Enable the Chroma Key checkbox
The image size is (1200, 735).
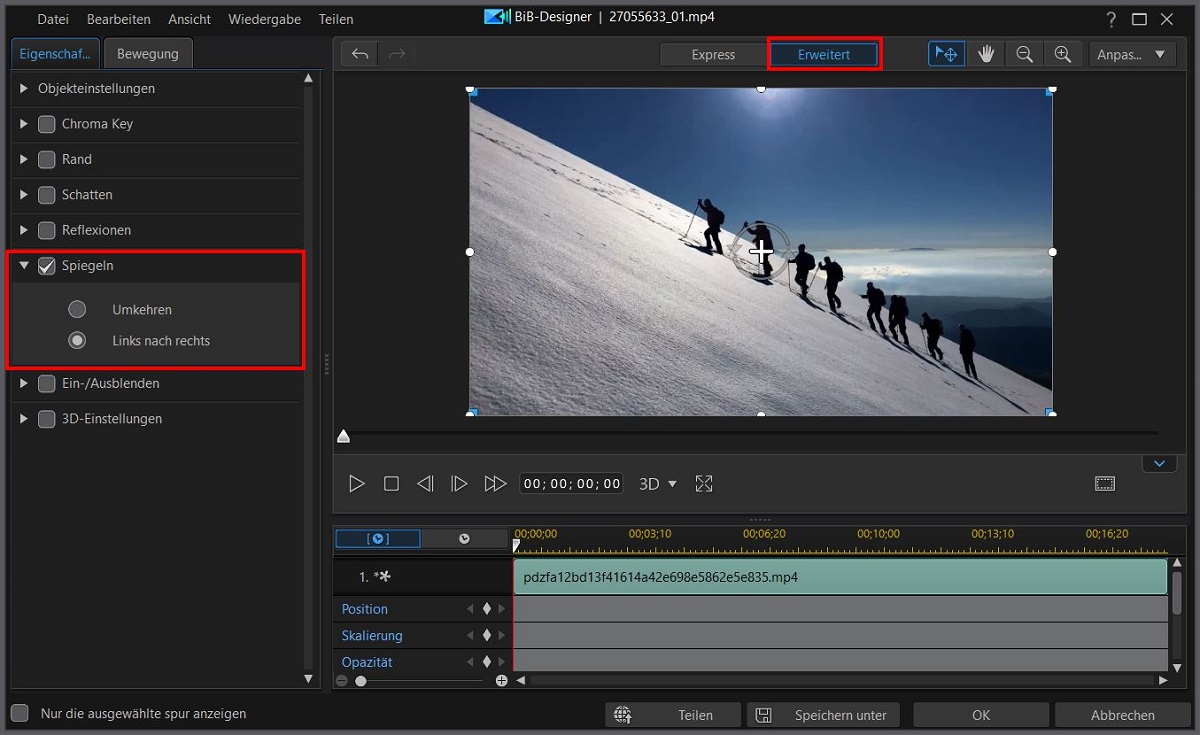(47, 124)
